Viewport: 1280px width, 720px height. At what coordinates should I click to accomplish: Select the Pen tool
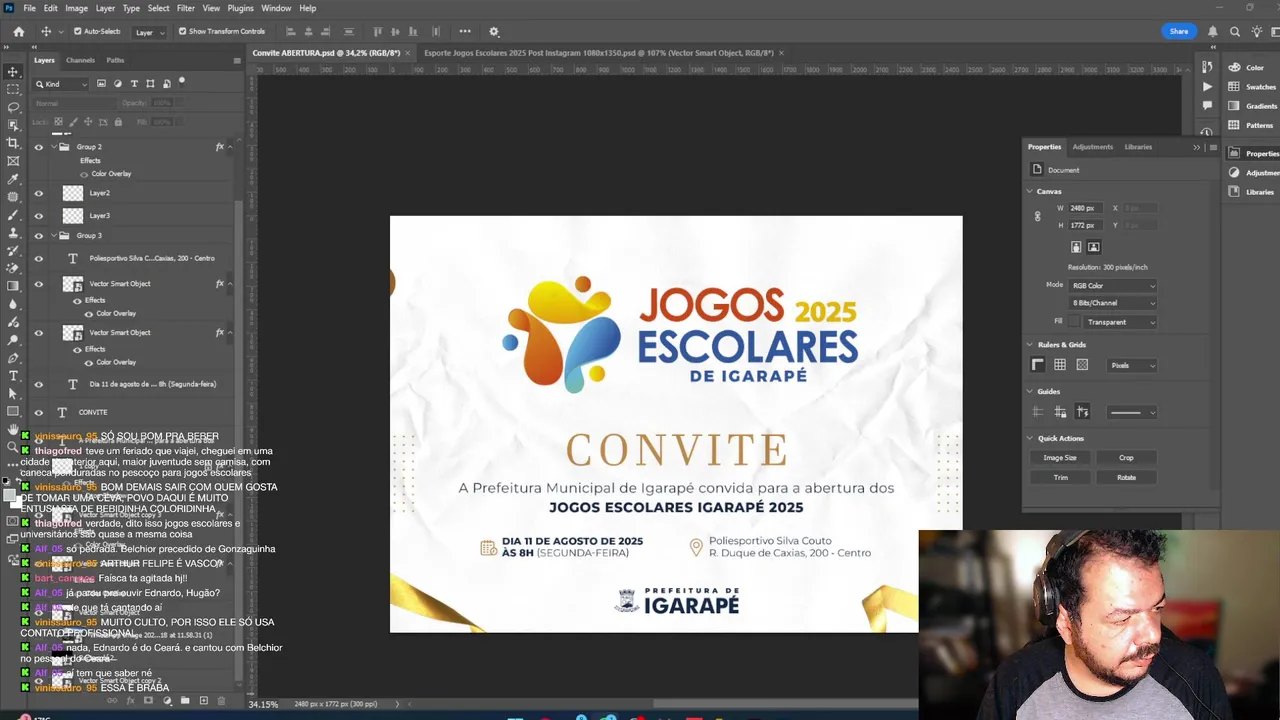point(13,358)
